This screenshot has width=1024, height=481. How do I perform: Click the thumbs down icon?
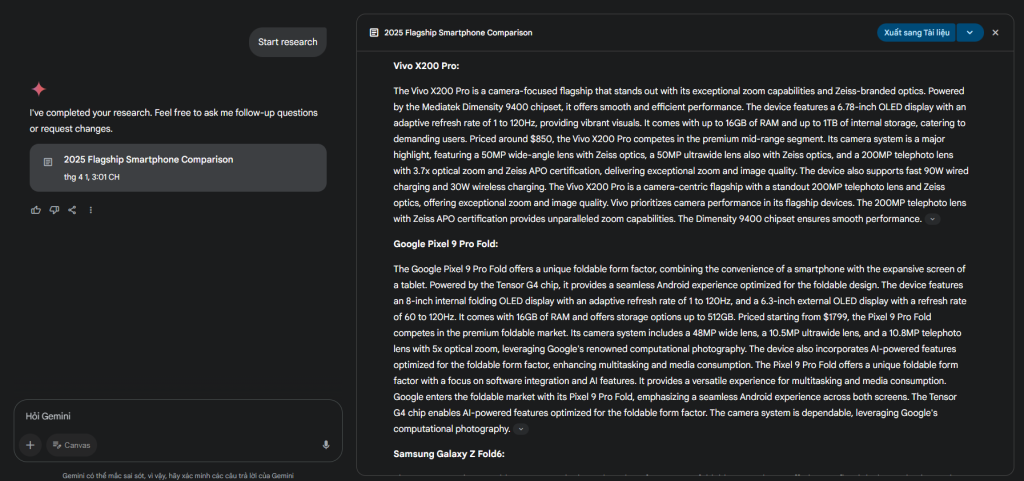click(54, 209)
